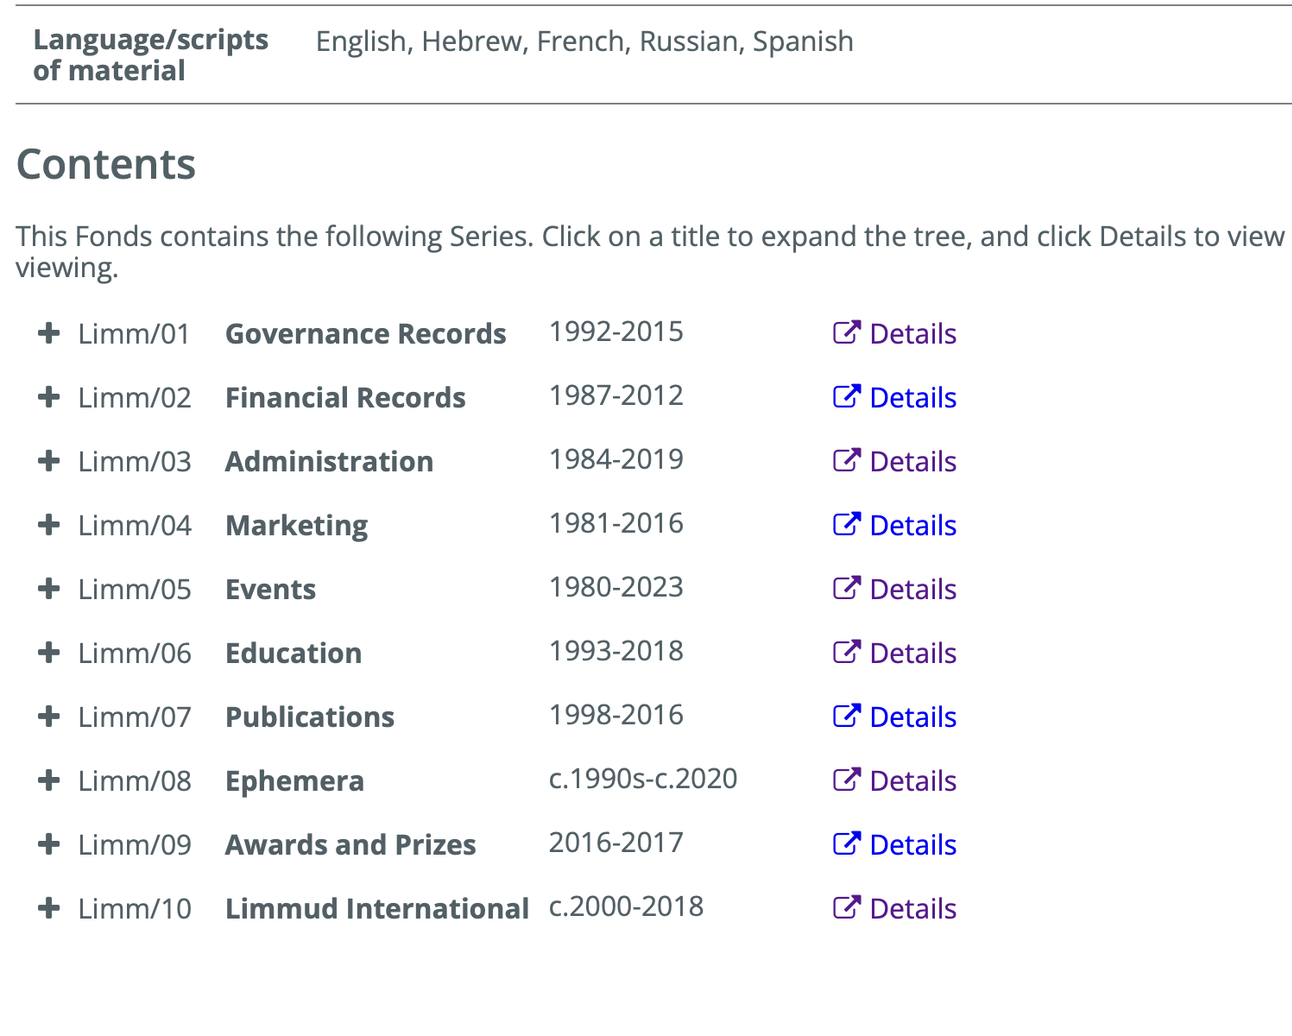Click external-link icon for Ephemera
Screen dimensions: 1292x1036
point(846,779)
